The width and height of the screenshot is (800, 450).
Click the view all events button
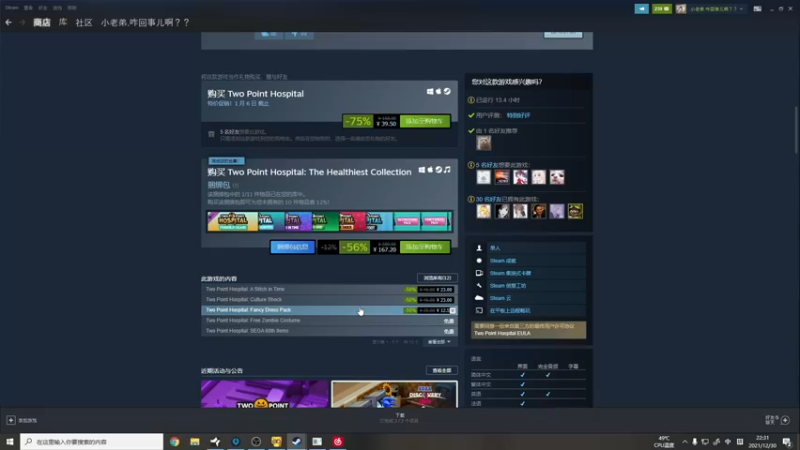pyautogui.click(x=441, y=370)
